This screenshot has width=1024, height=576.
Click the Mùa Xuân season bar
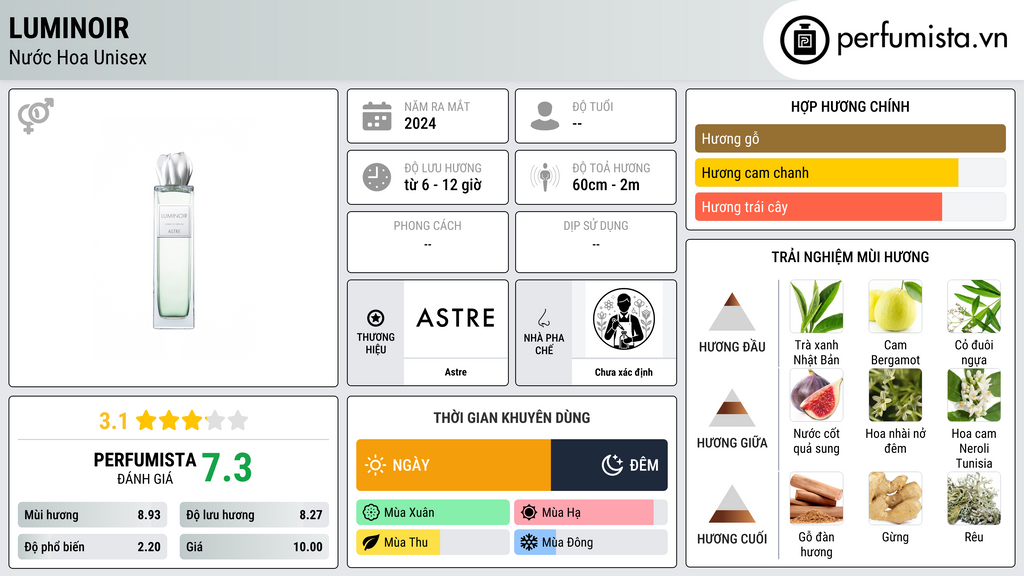[433, 513]
